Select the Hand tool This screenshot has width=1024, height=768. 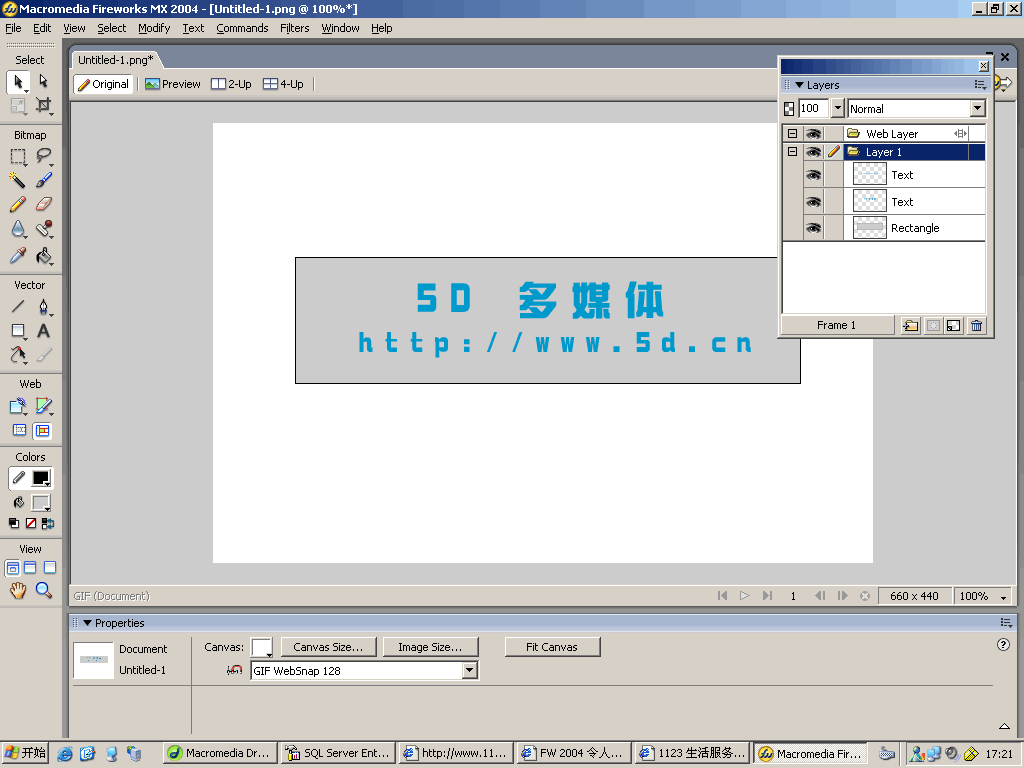coord(18,590)
